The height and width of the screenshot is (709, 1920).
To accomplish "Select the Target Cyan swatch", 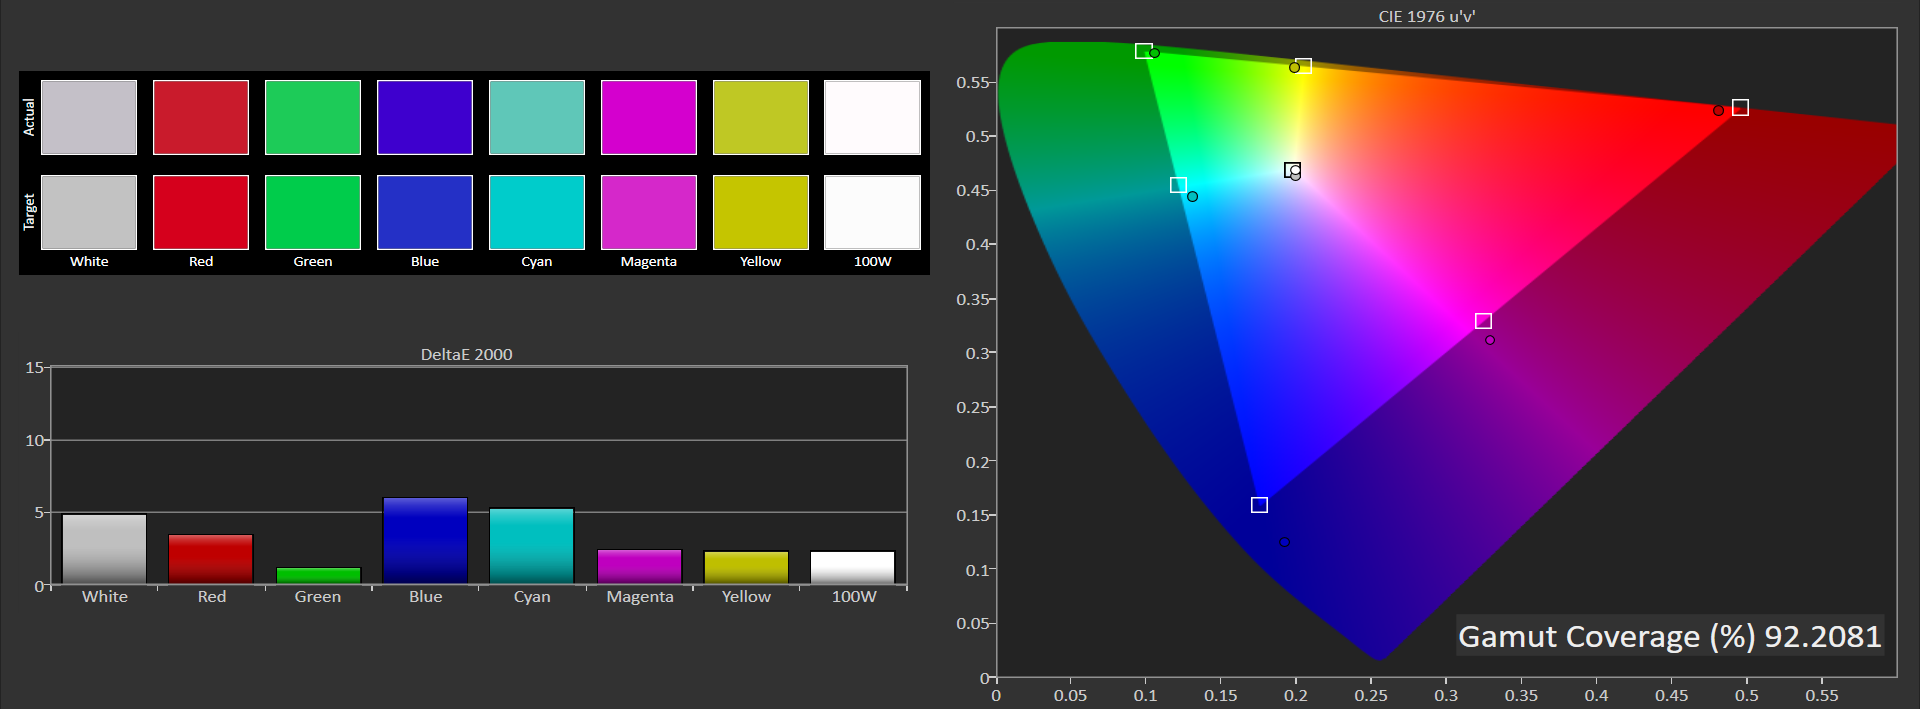I will [x=537, y=212].
